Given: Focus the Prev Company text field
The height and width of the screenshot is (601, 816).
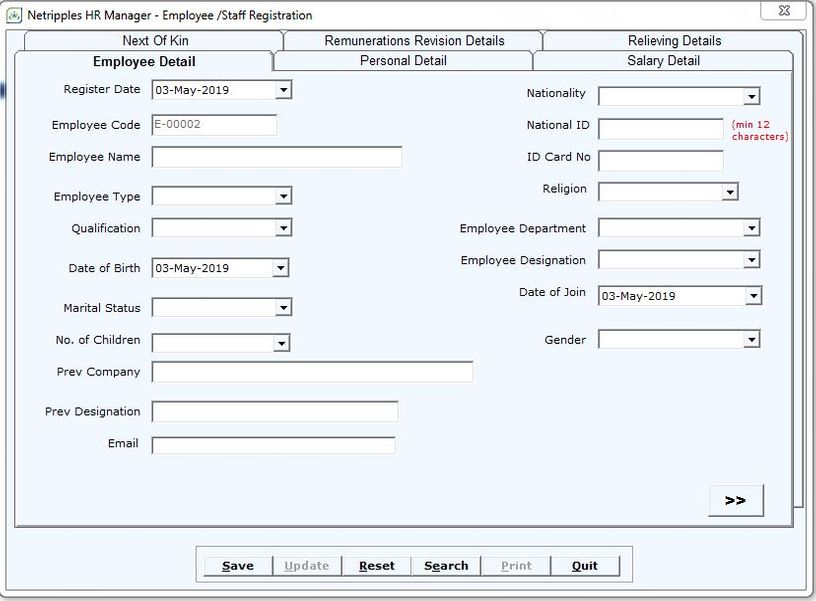Looking at the screenshot, I should pos(312,372).
